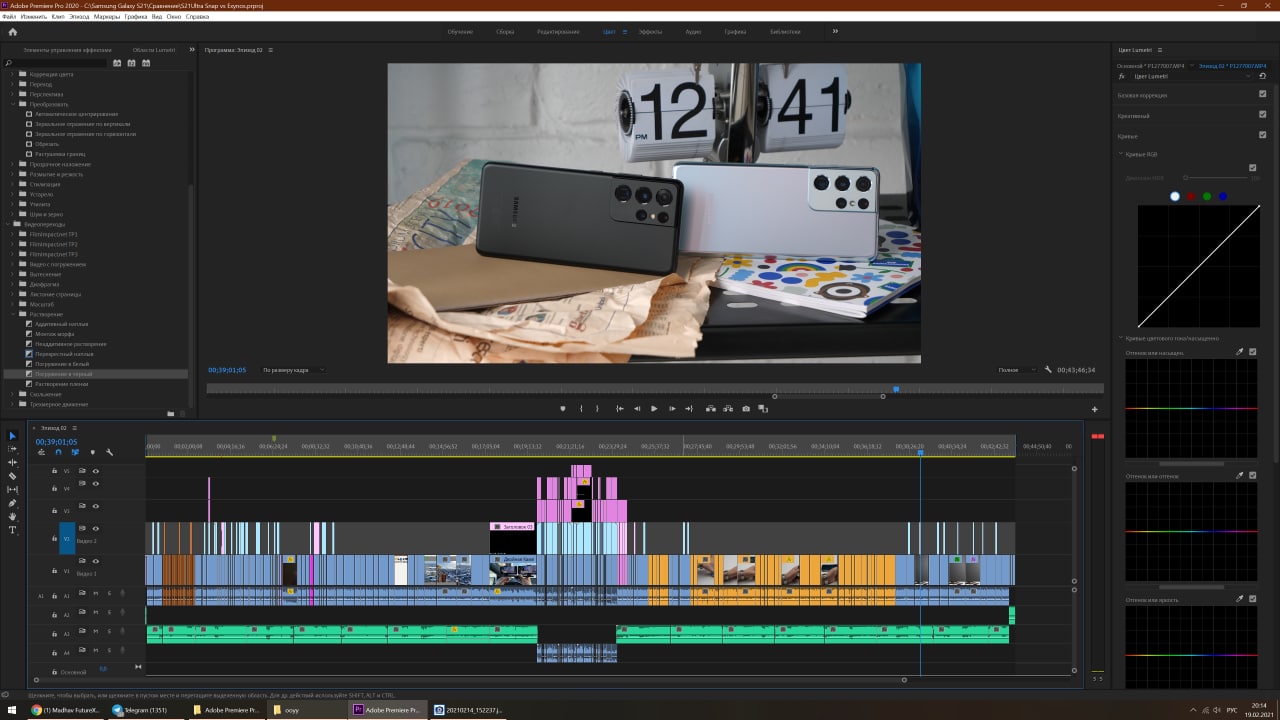Hide track V2 with eye icon

(96, 528)
